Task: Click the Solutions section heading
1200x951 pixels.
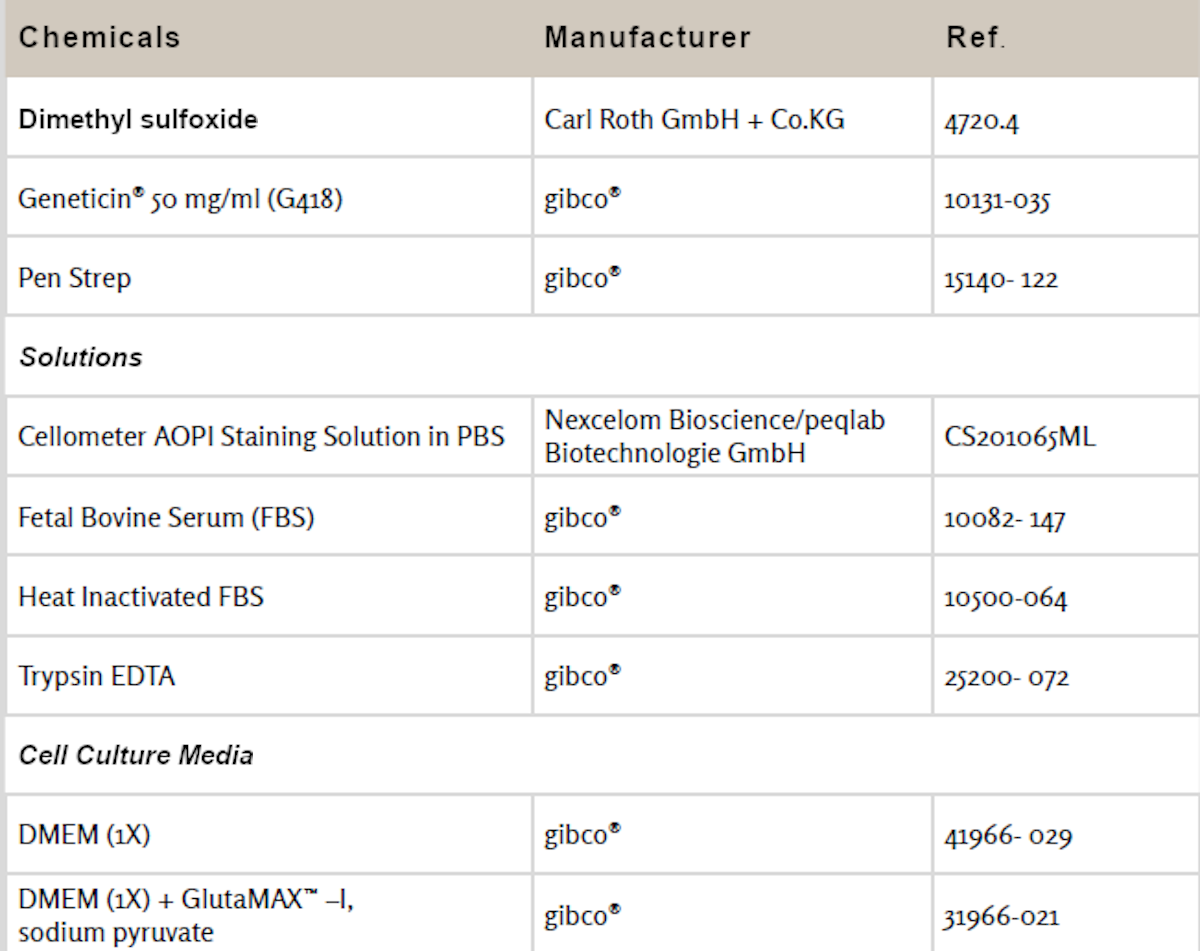Action: (x=80, y=357)
